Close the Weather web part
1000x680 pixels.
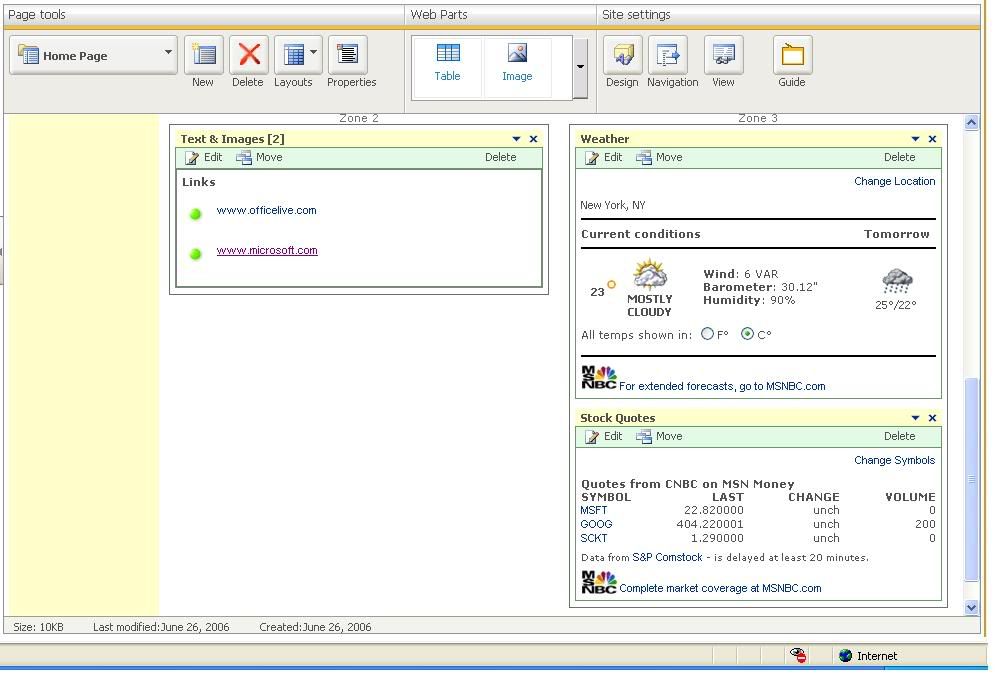932,139
